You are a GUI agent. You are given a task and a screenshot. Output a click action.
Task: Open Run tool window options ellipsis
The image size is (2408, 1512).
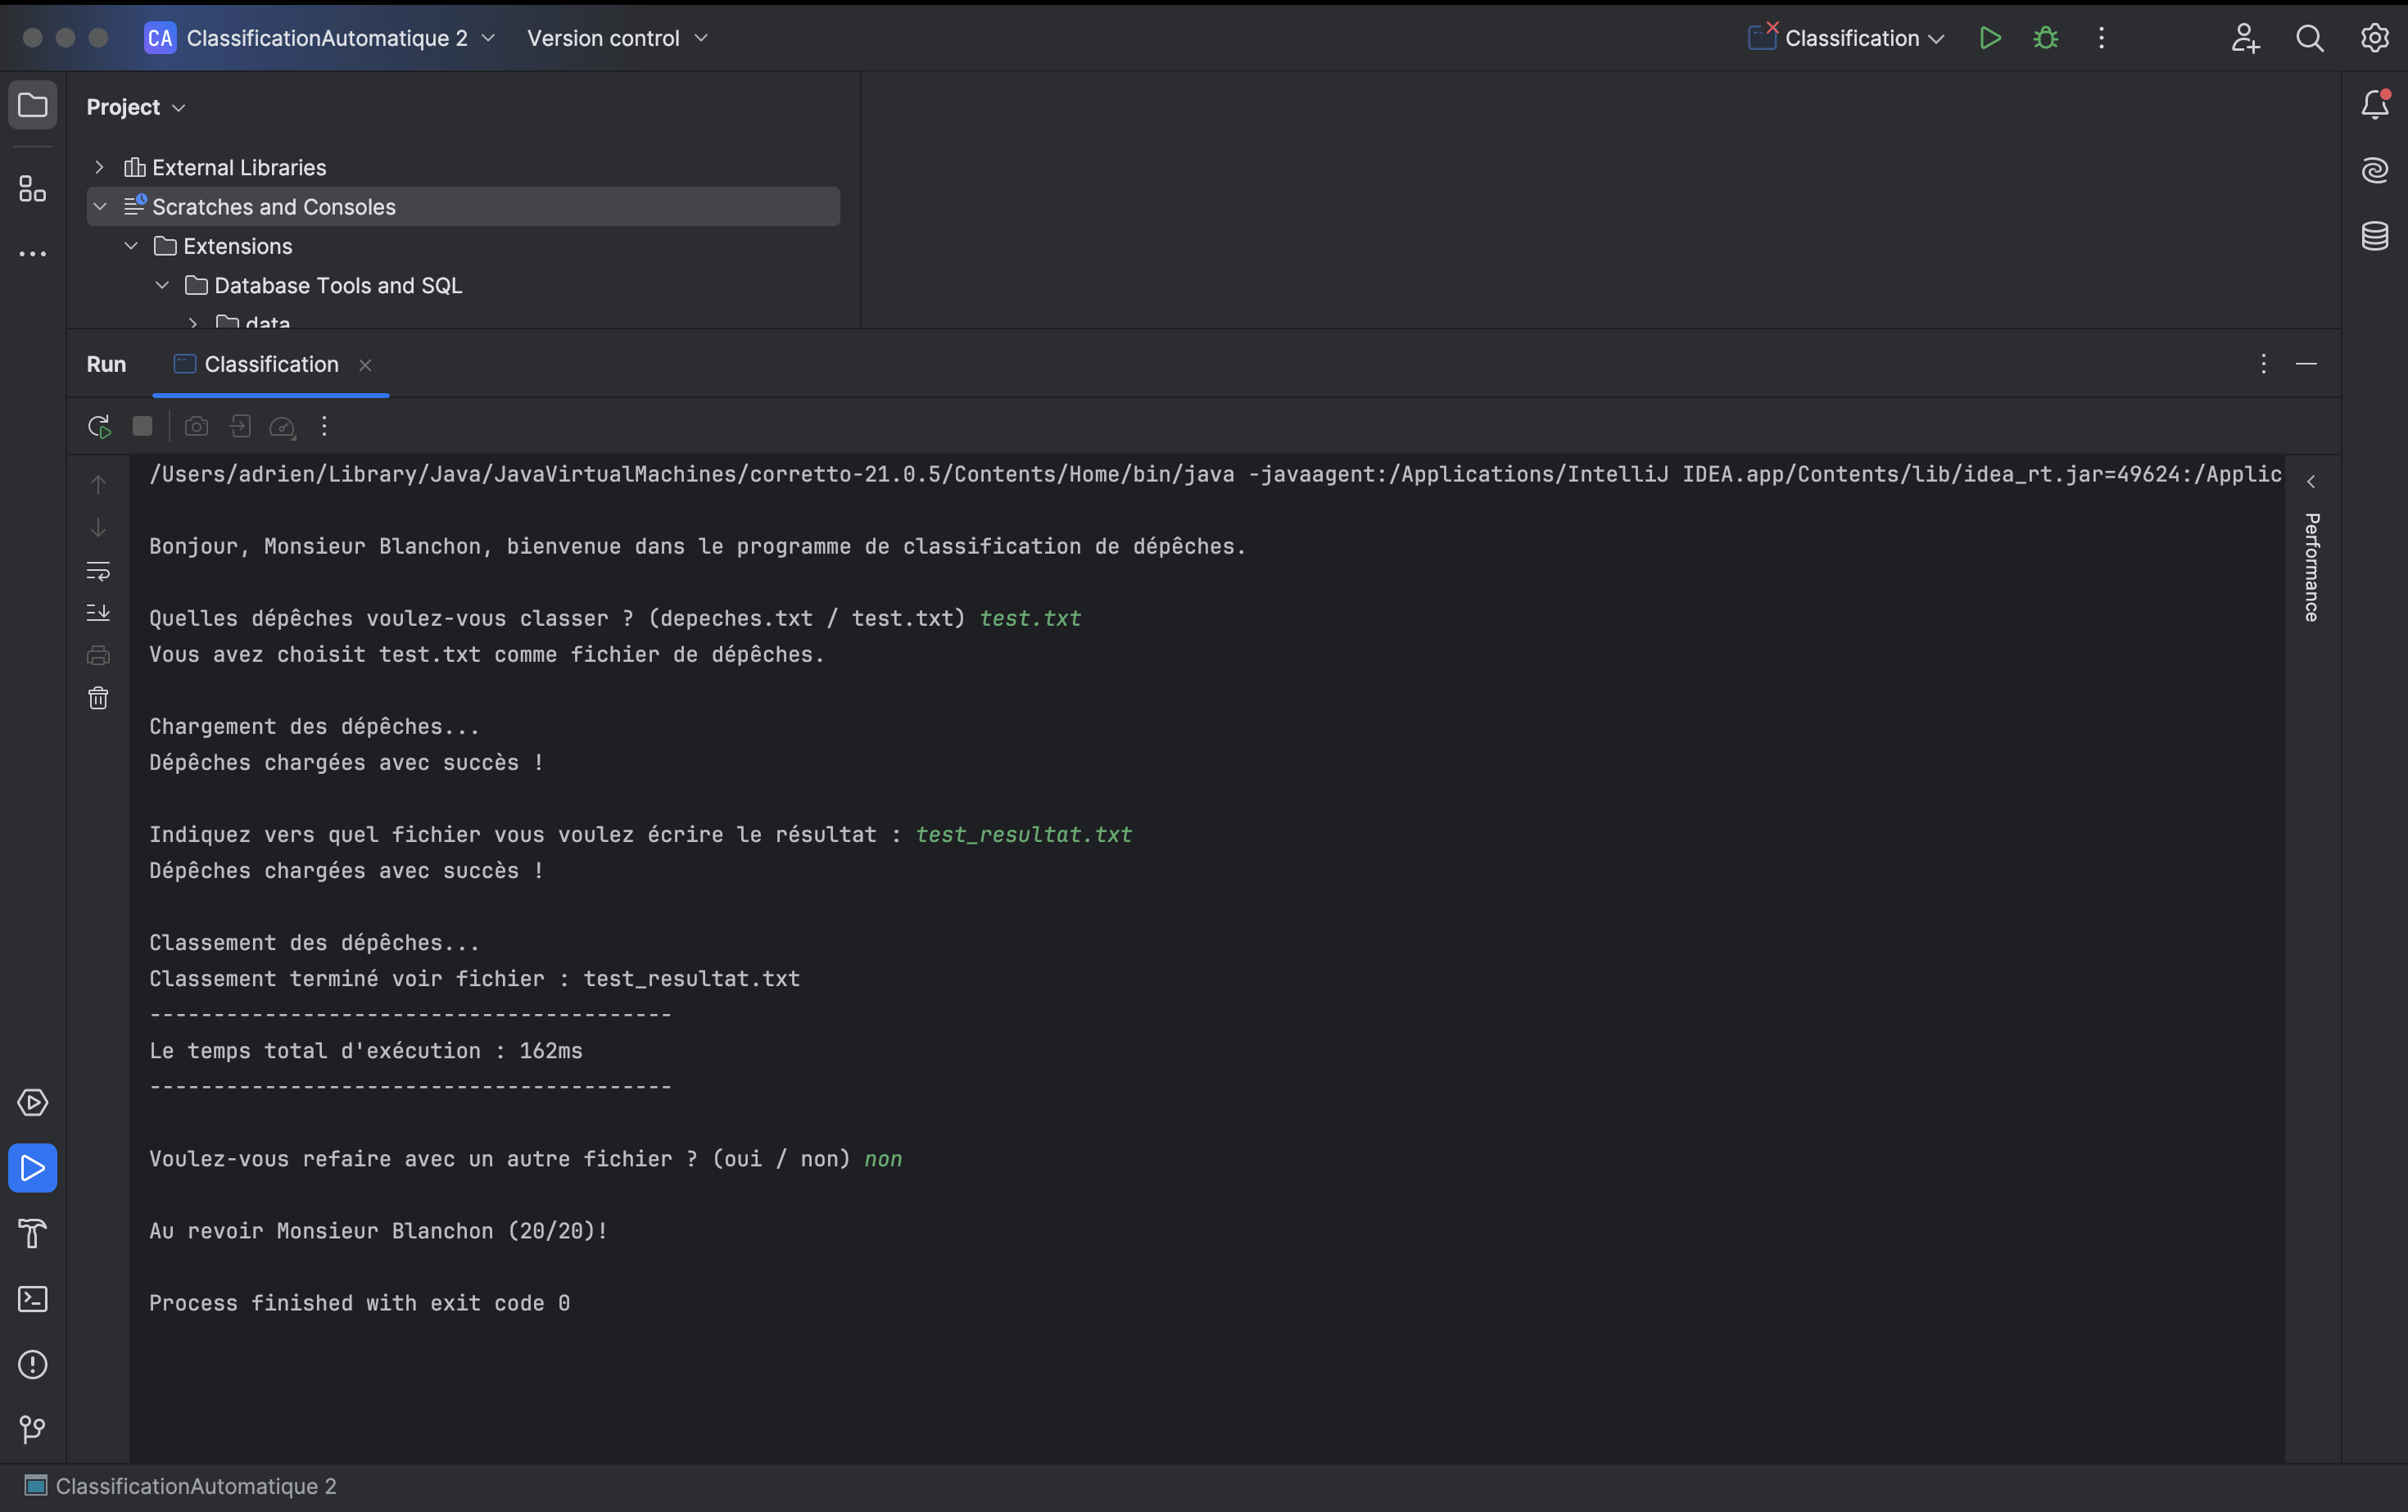click(x=2263, y=364)
